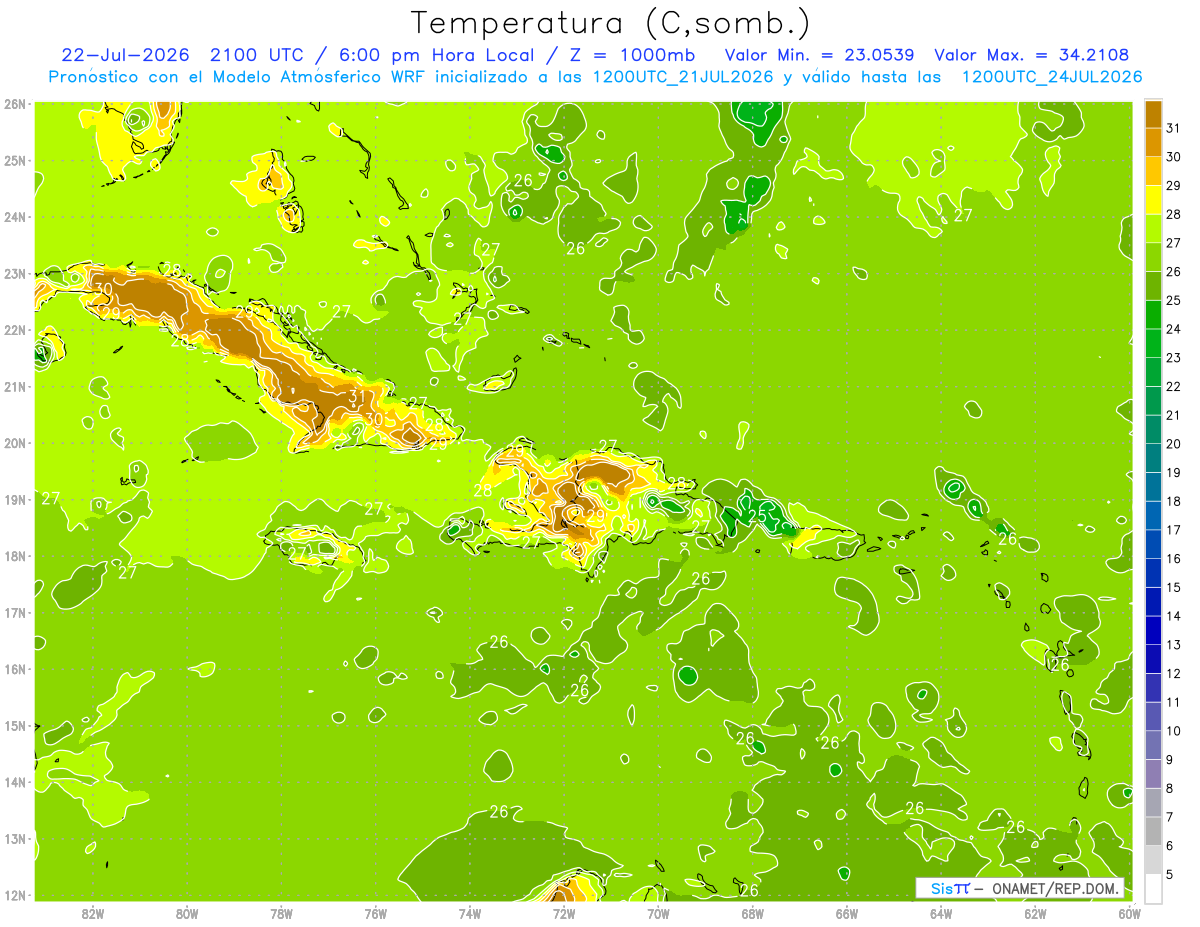Click the "24N" latitude axis label
Screen dimensions: 1200x927
pos(15,217)
